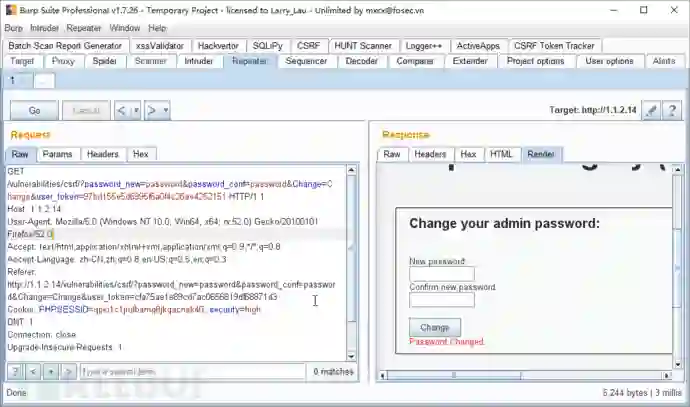The height and width of the screenshot is (407, 690).
Task: Select the response Raw tab
Action: point(392,154)
